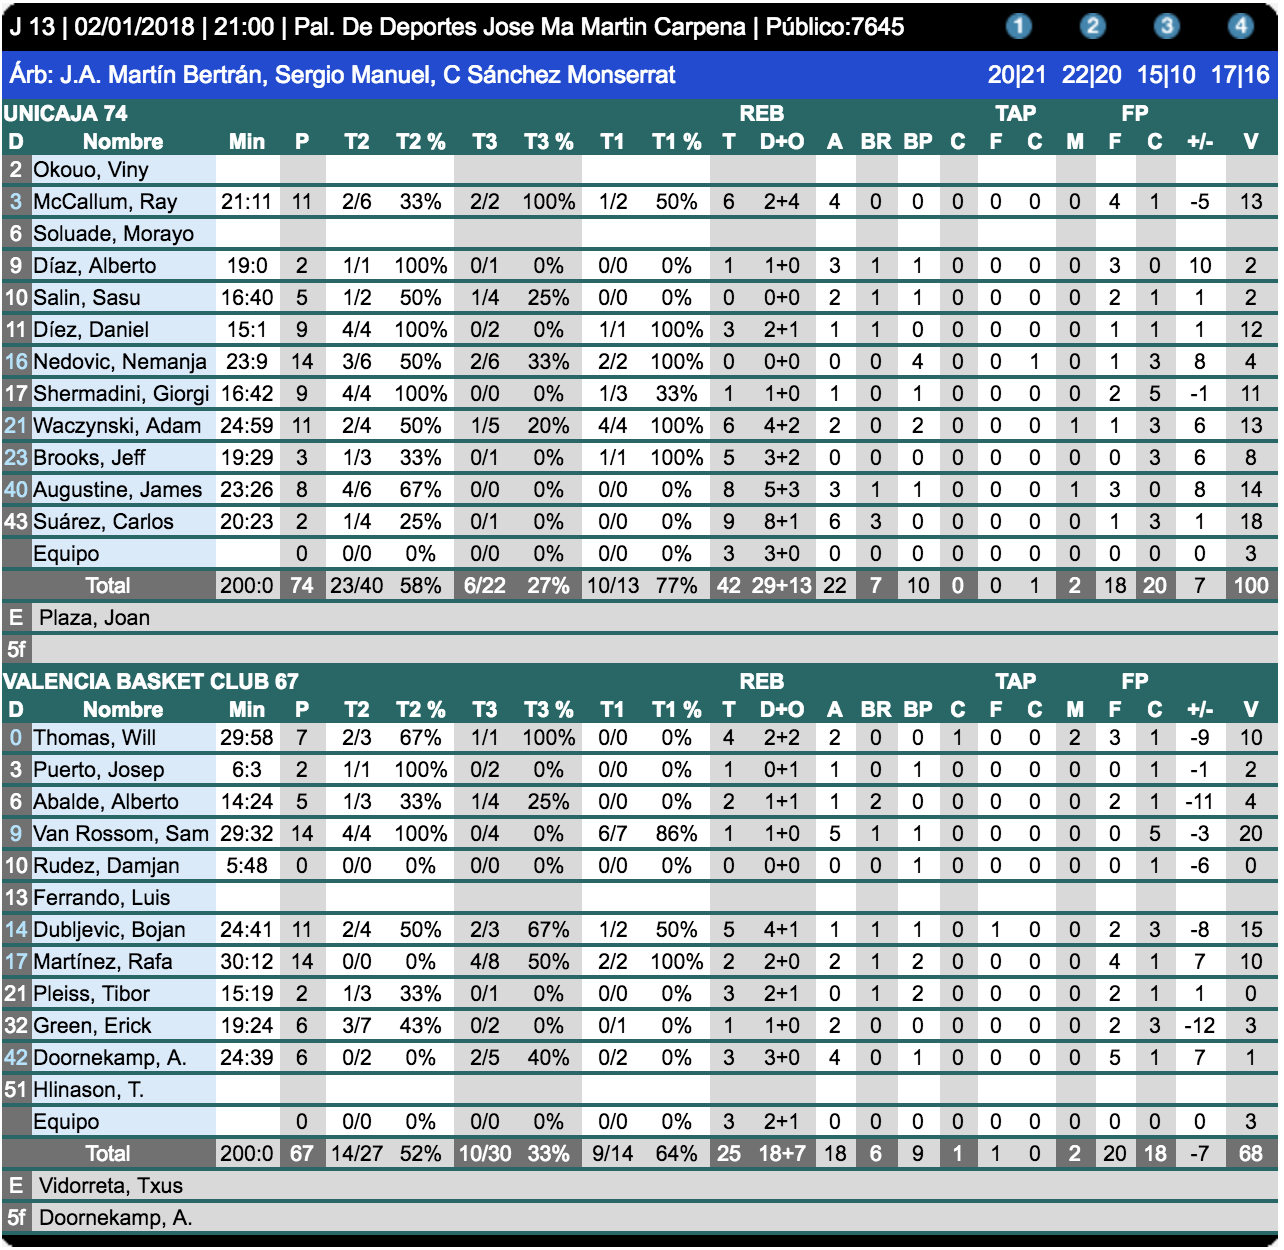Click the Min column header in Unicaja table

point(247,142)
